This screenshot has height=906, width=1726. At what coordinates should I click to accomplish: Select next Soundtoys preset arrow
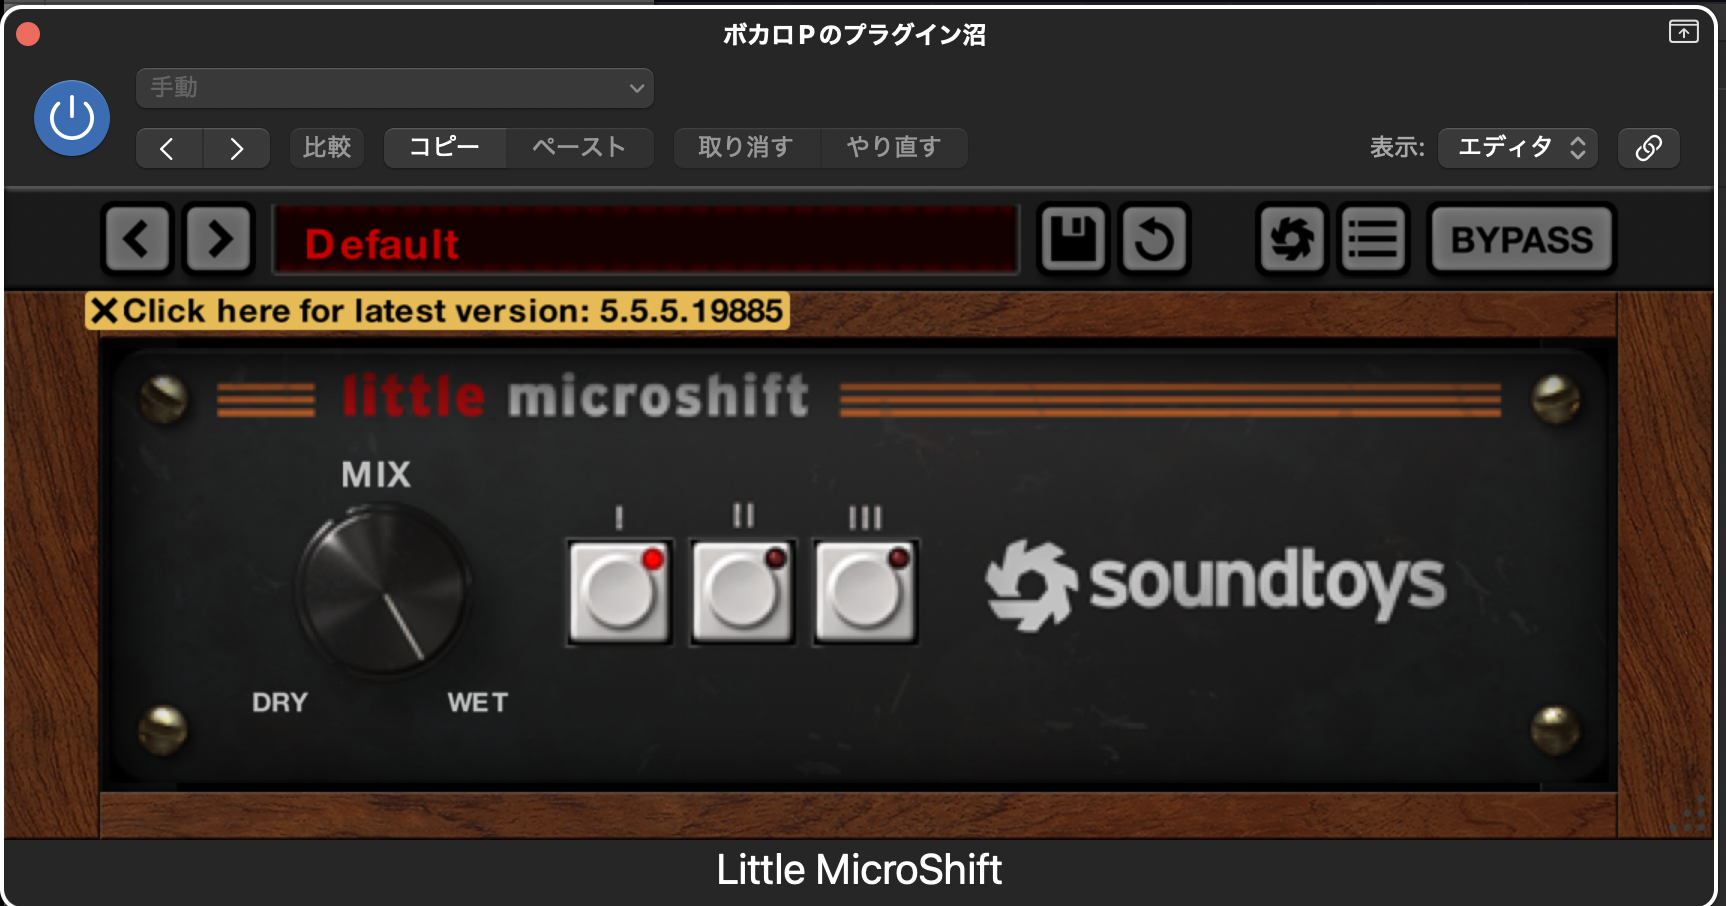point(218,239)
